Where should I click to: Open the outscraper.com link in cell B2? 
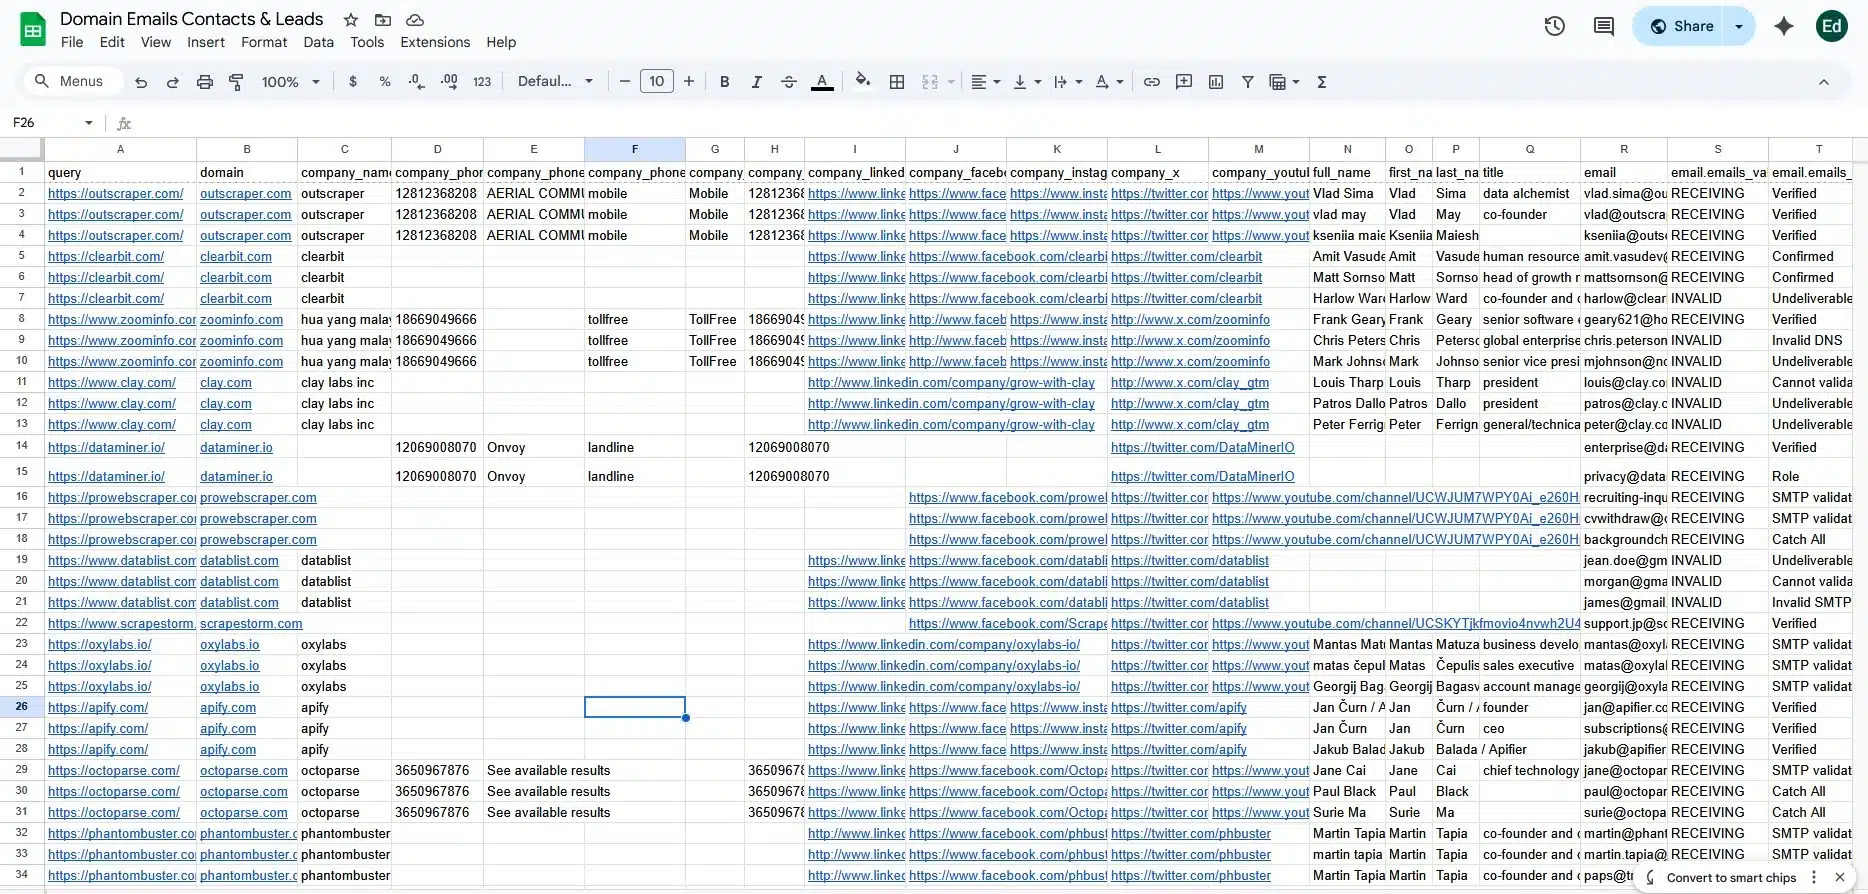[x=245, y=194]
